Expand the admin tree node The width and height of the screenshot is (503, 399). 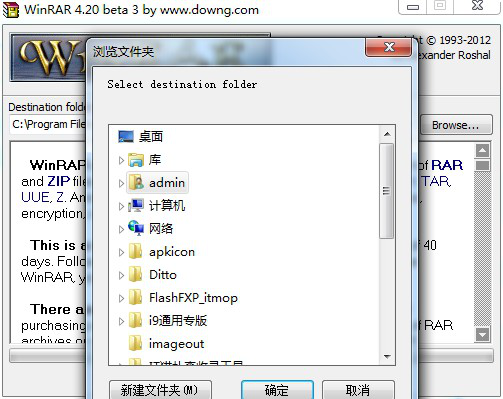coord(121,183)
